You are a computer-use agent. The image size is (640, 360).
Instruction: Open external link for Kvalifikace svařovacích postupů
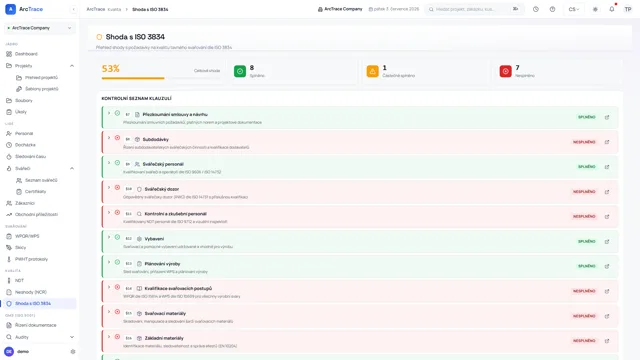(x=607, y=291)
